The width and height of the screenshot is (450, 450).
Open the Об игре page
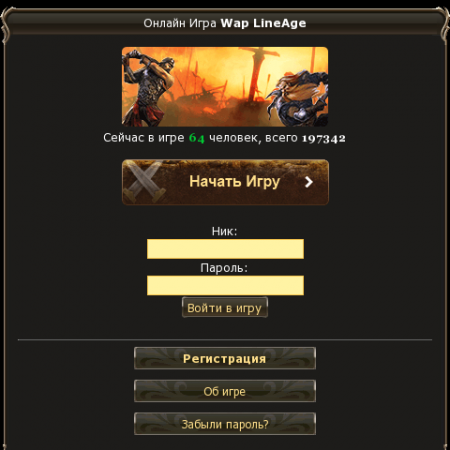[225, 391]
